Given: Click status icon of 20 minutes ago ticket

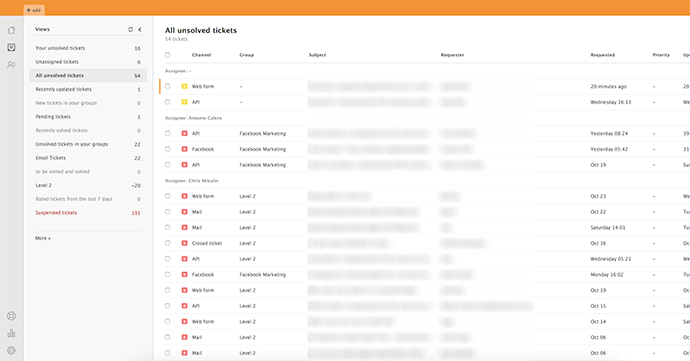Looking at the screenshot, I should pos(184,86).
